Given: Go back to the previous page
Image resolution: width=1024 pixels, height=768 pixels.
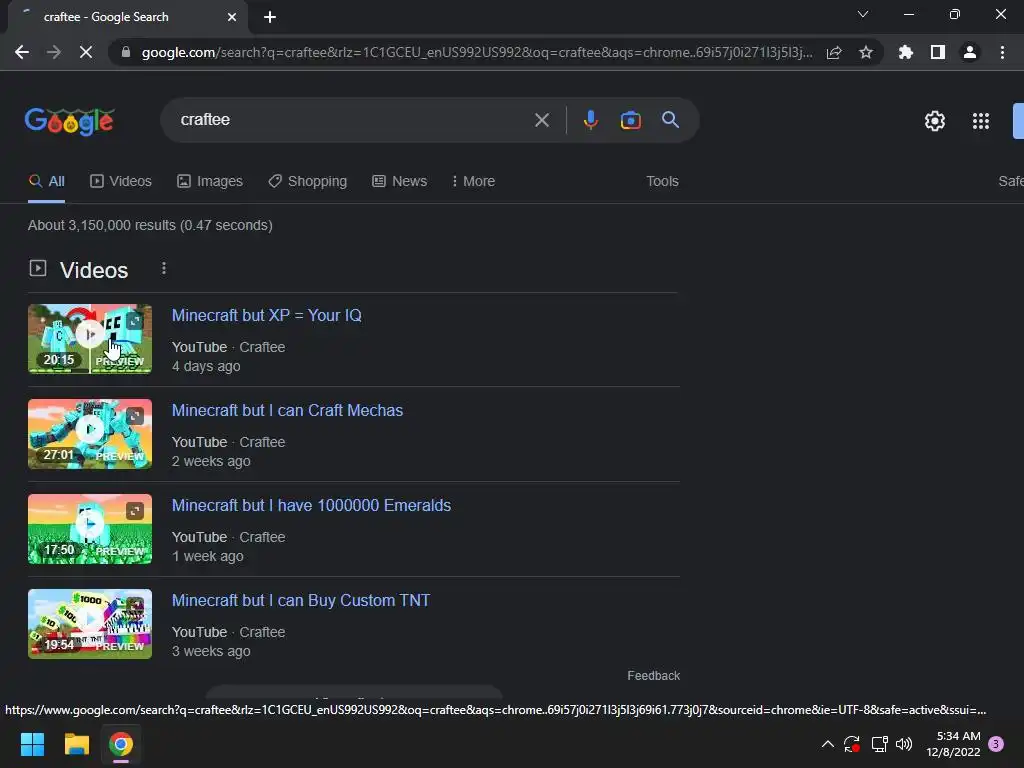Looking at the screenshot, I should [x=22, y=52].
